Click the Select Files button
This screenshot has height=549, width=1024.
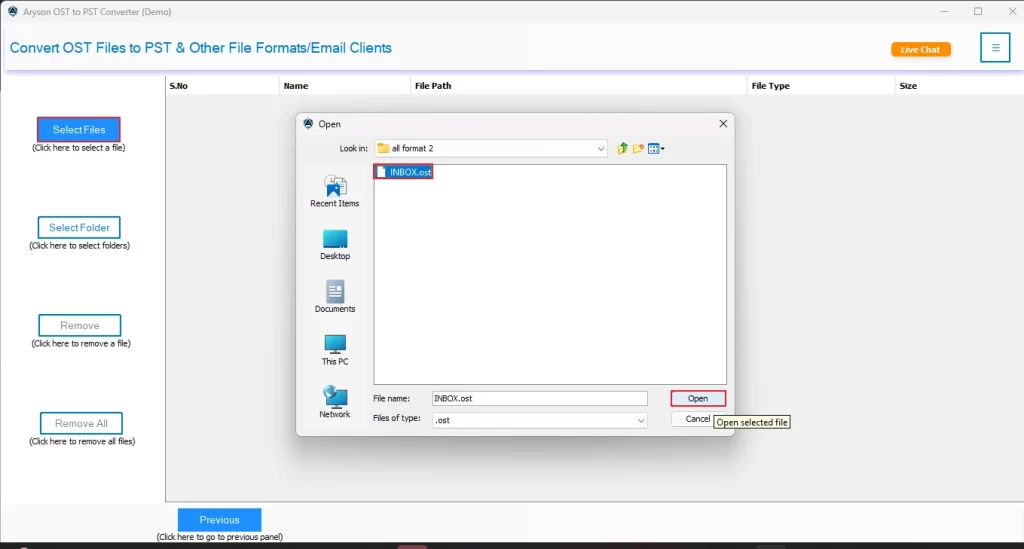coord(78,129)
